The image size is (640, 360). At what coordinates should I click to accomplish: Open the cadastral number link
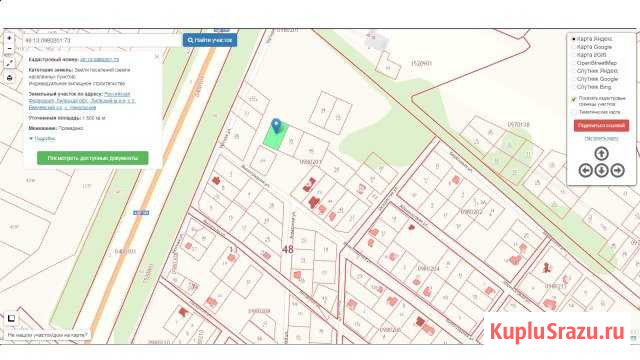click(100, 60)
